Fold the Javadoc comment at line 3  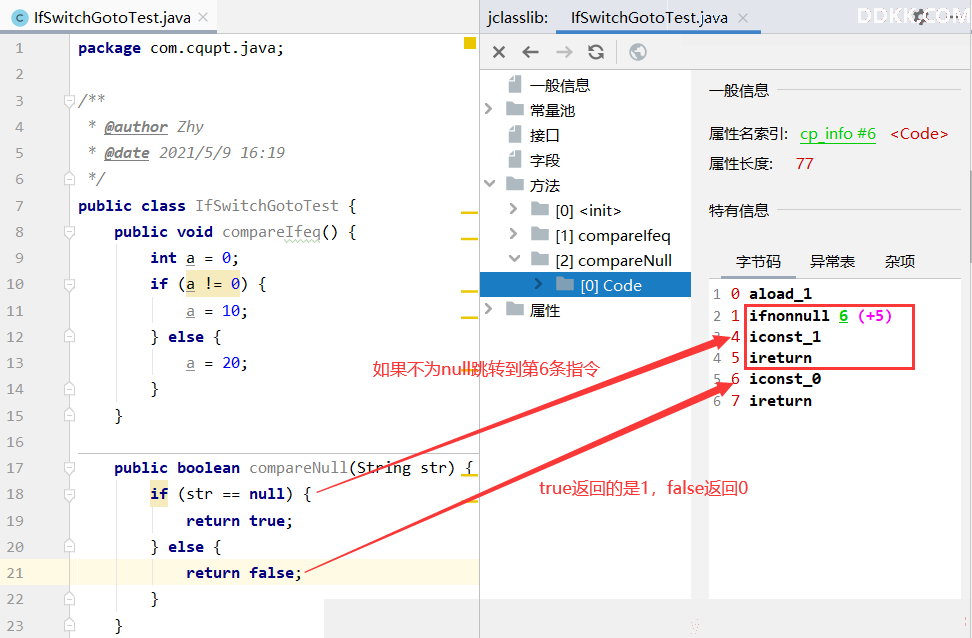pyautogui.click(x=69, y=100)
